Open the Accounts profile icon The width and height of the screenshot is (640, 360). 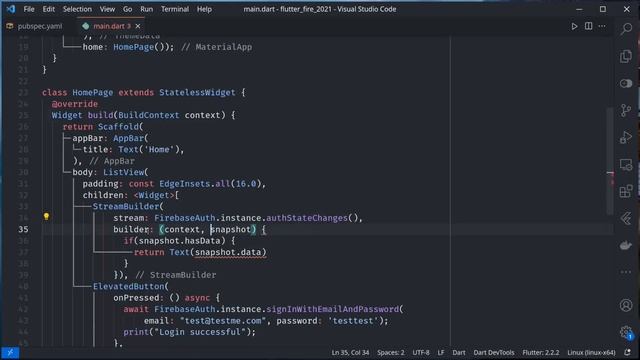(626, 305)
